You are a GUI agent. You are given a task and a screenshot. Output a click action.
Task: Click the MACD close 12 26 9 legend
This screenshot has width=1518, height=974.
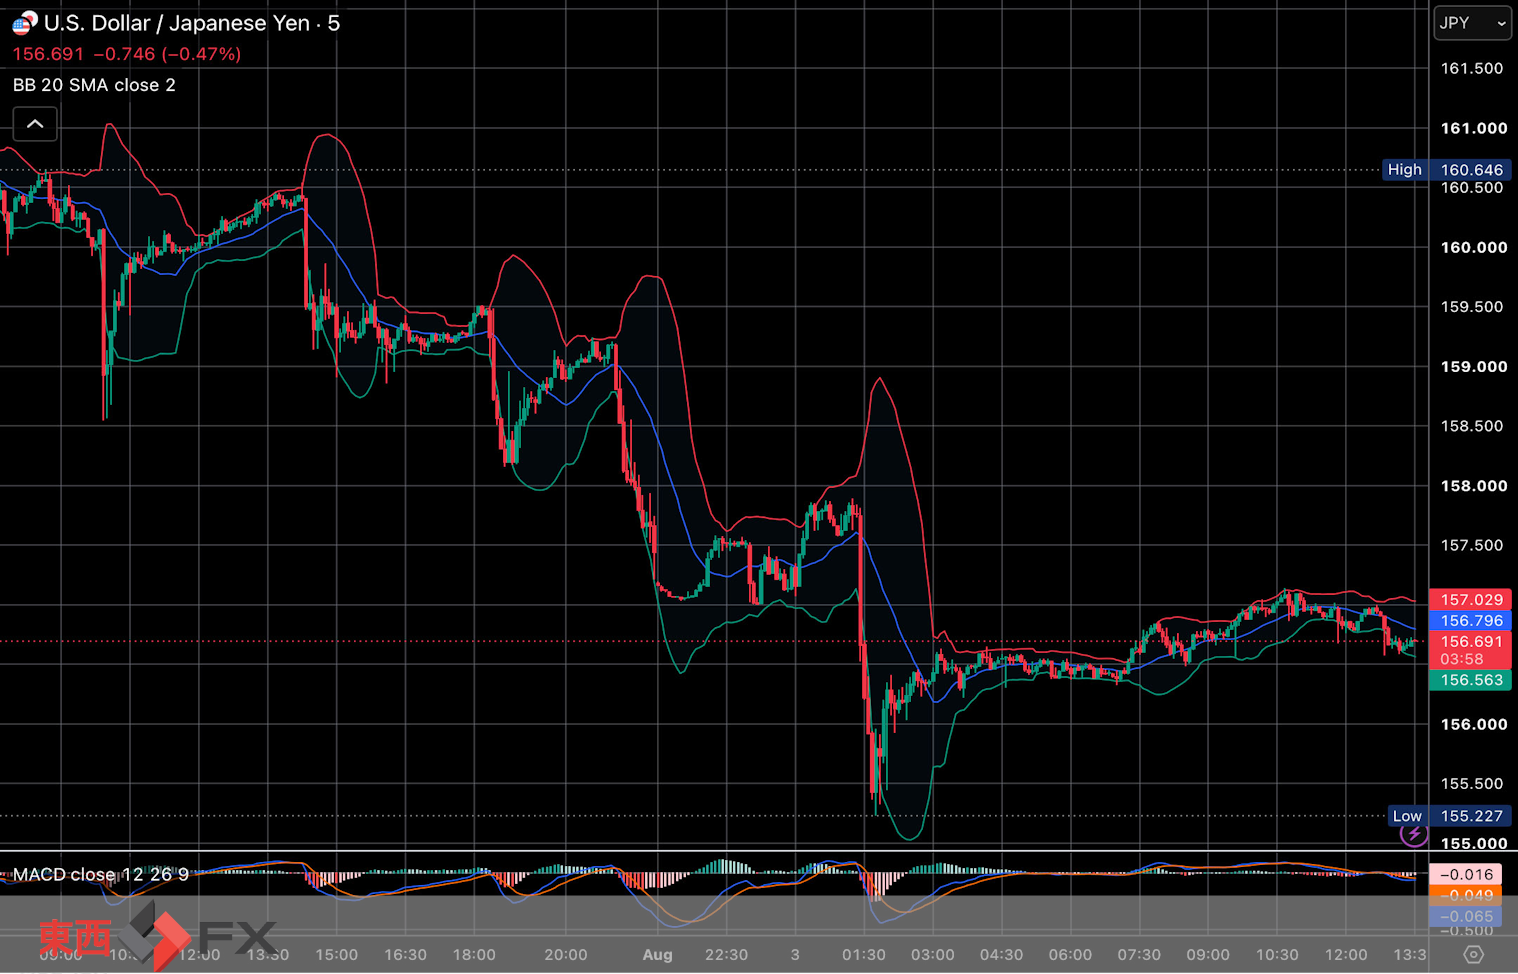(x=101, y=875)
